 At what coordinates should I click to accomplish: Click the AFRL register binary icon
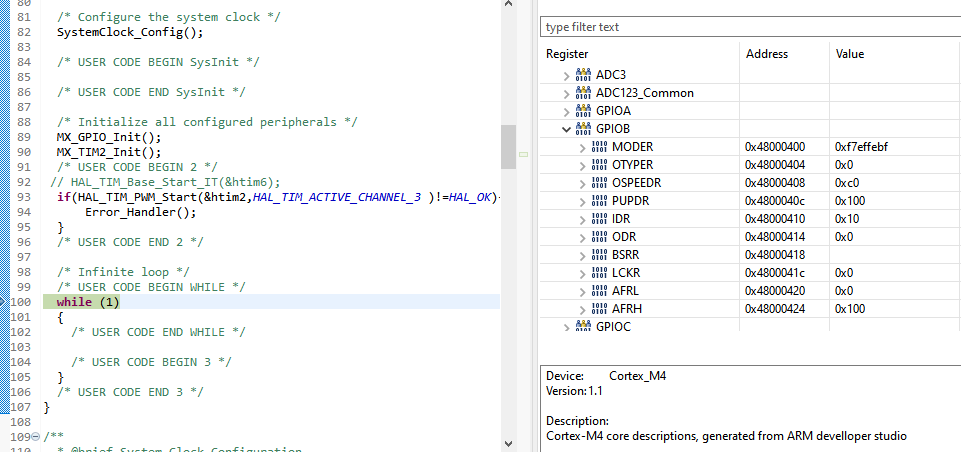599,291
